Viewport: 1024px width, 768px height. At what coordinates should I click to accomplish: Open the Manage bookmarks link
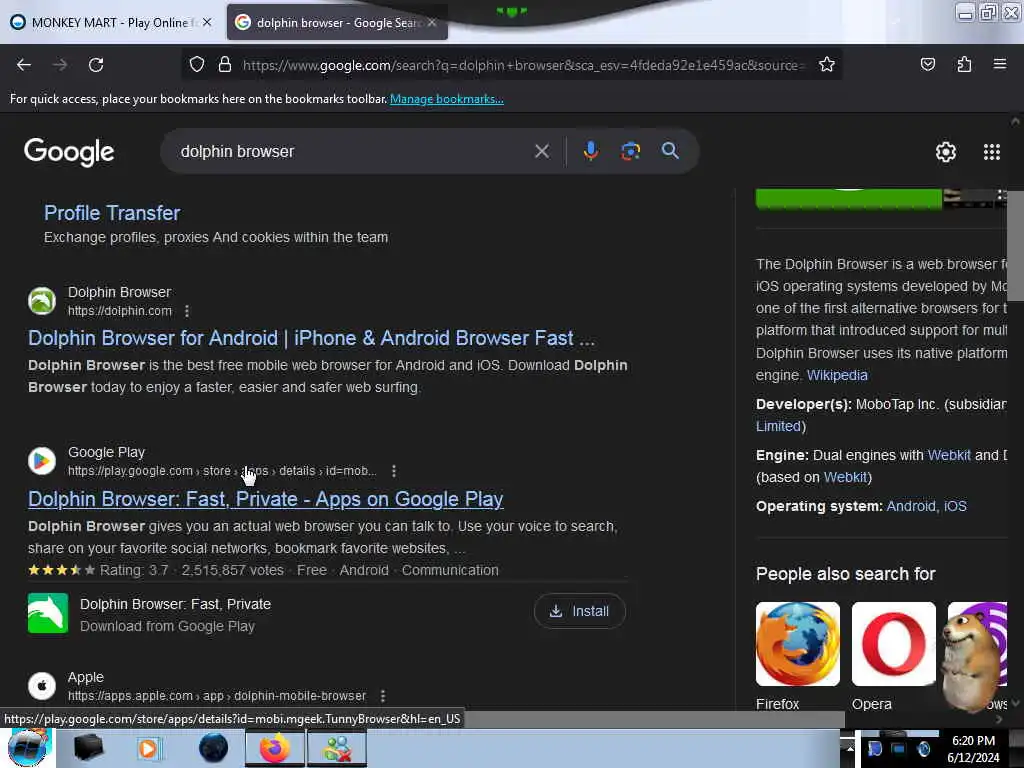pos(447,99)
